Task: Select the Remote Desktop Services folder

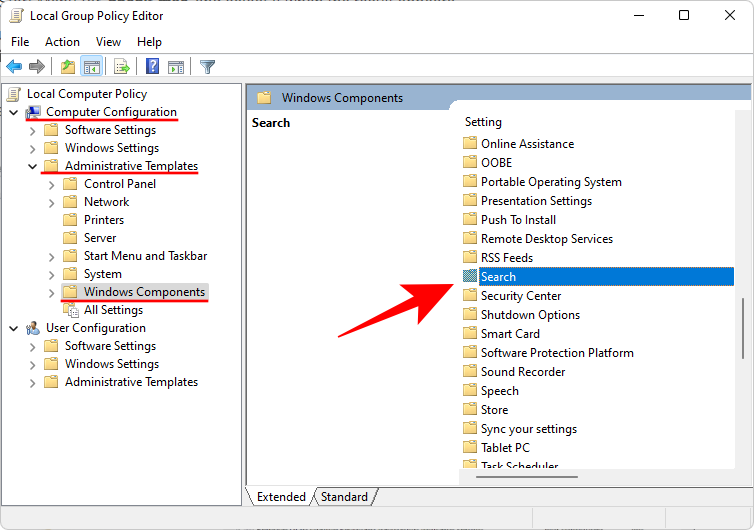Action: pyautogui.click(x=546, y=239)
